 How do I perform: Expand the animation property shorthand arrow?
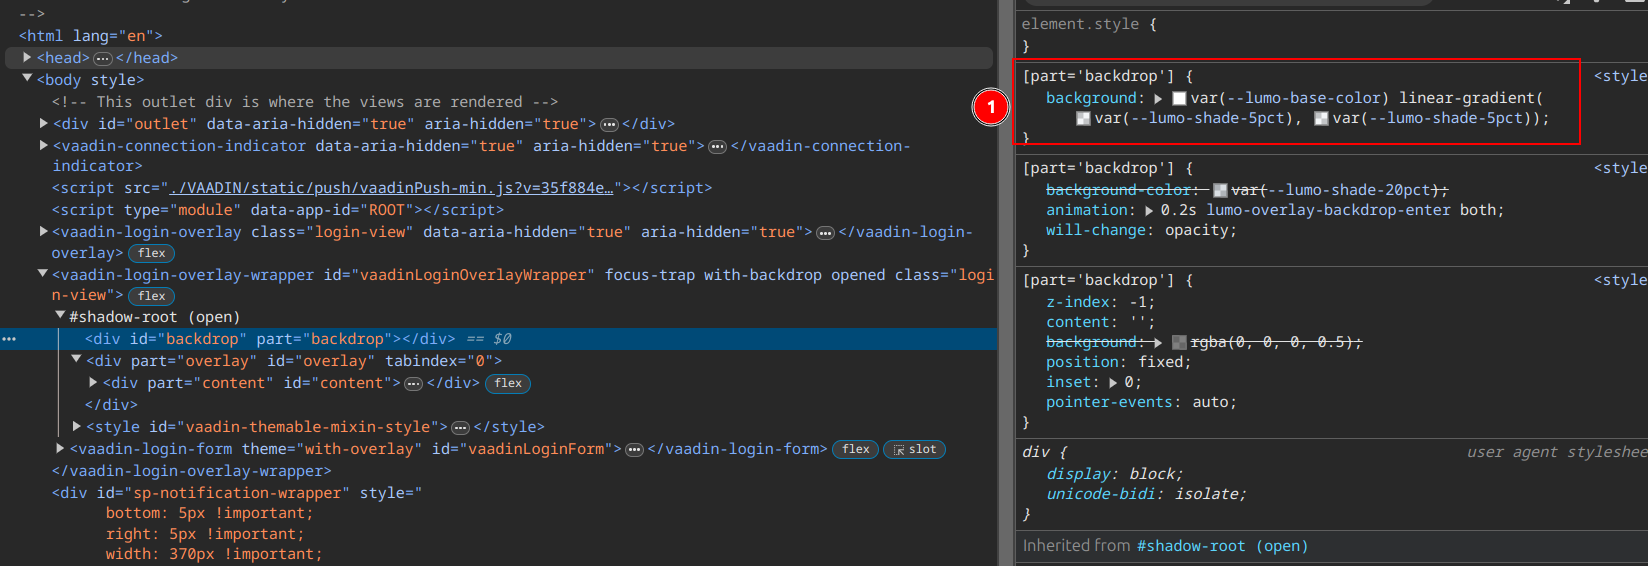coord(1149,211)
